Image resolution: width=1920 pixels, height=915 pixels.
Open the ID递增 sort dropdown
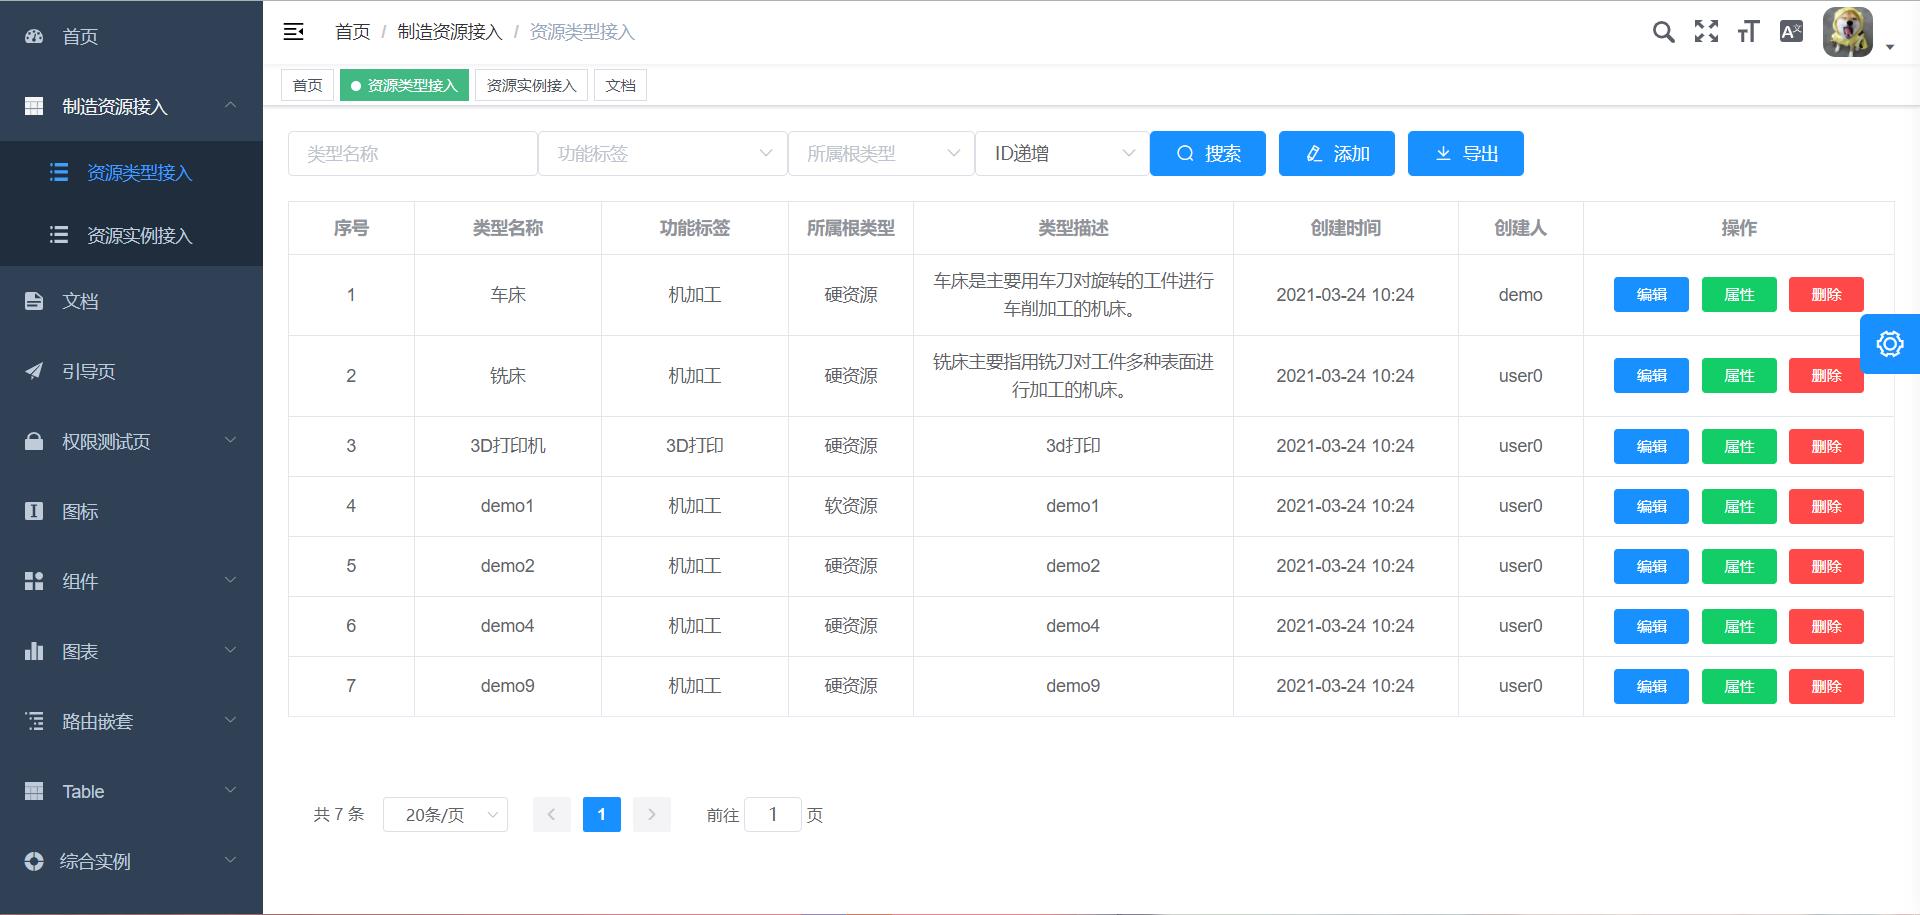(1062, 154)
